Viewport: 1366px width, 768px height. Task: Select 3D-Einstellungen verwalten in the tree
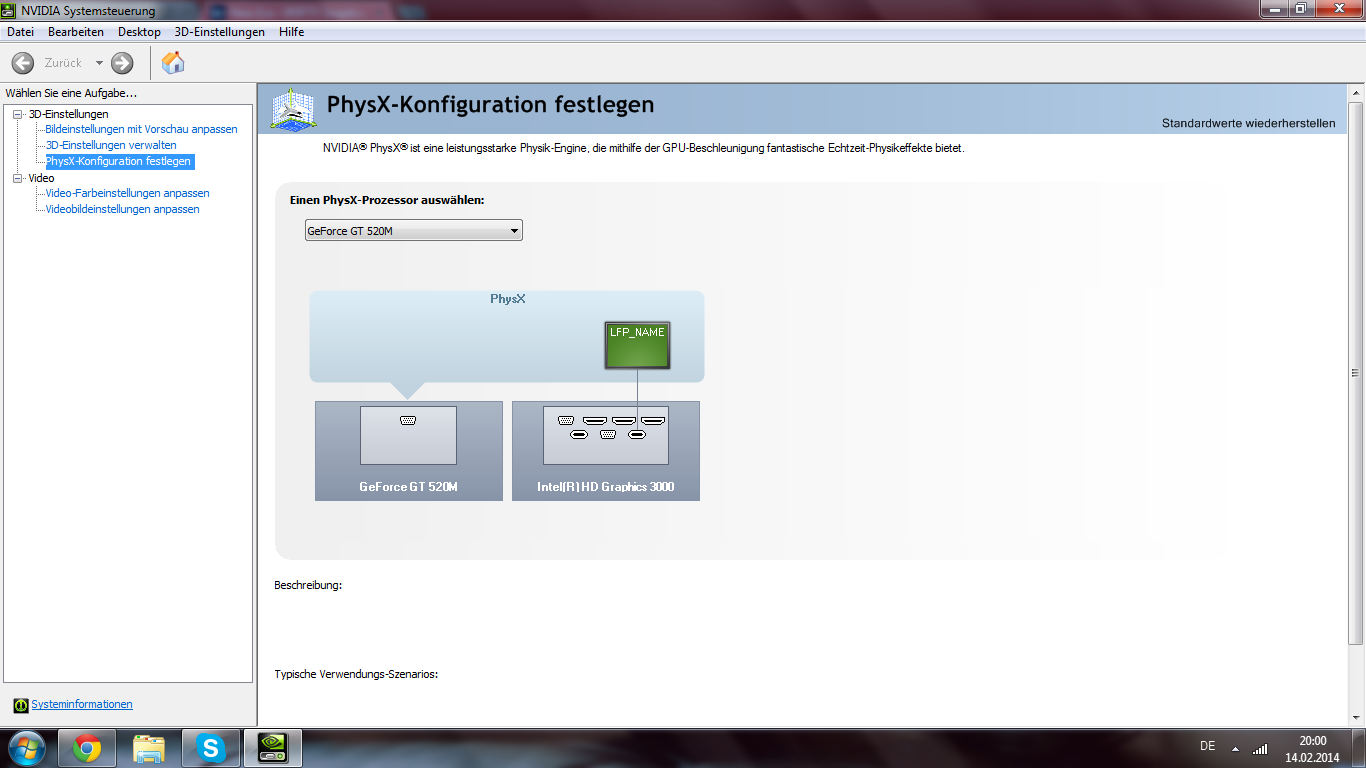111,145
